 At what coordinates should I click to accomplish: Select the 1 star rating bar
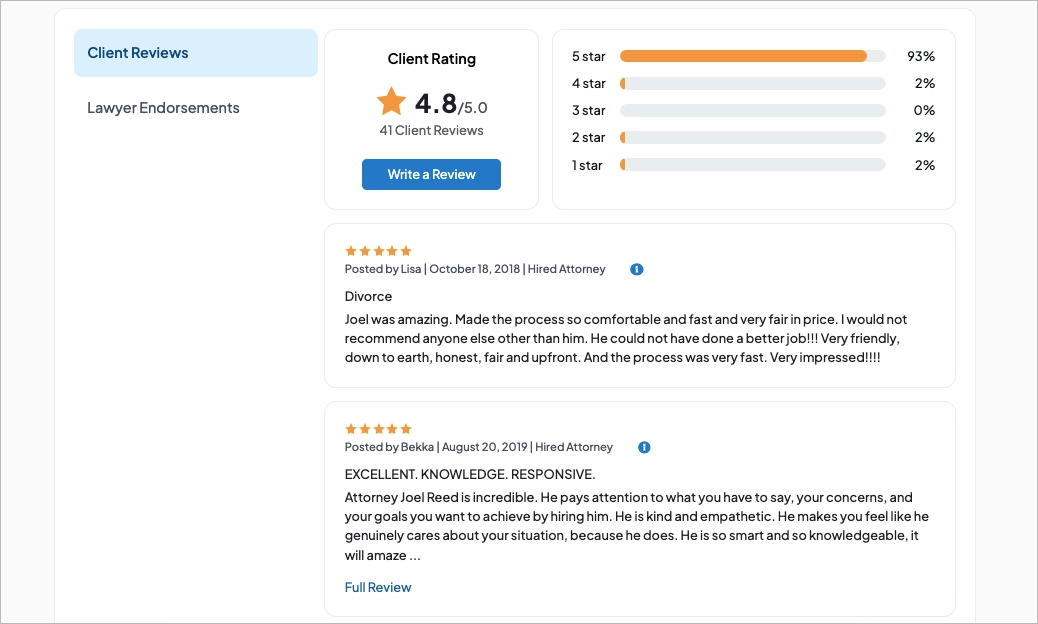[752, 164]
